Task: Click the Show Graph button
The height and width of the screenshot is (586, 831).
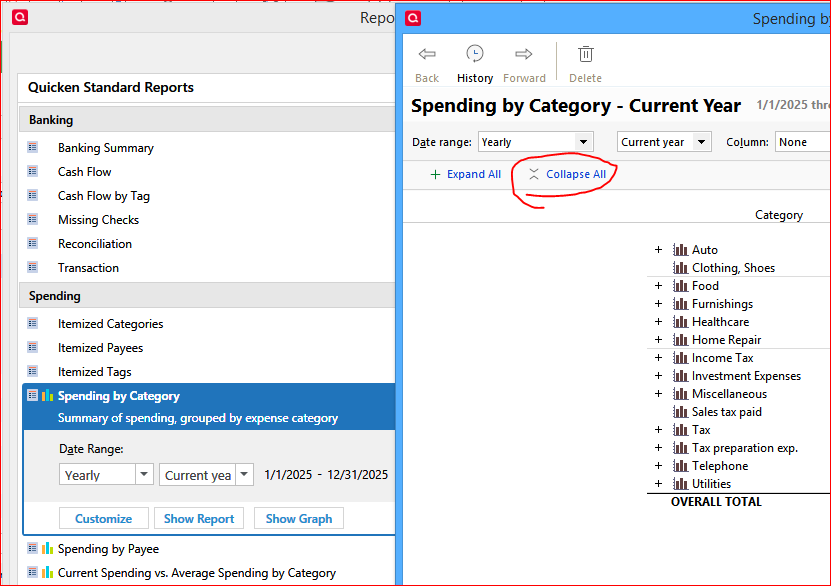Action: click(x=299, y=518)
